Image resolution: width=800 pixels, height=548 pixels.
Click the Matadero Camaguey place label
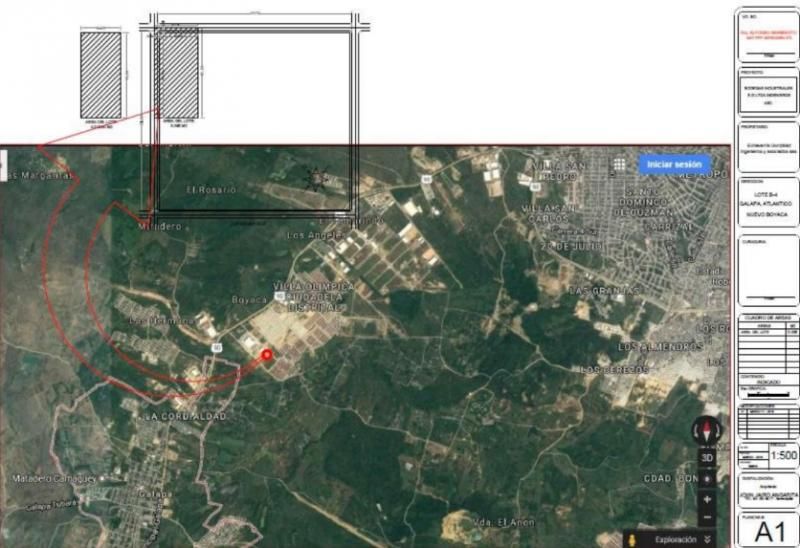[x=55, y=479]
